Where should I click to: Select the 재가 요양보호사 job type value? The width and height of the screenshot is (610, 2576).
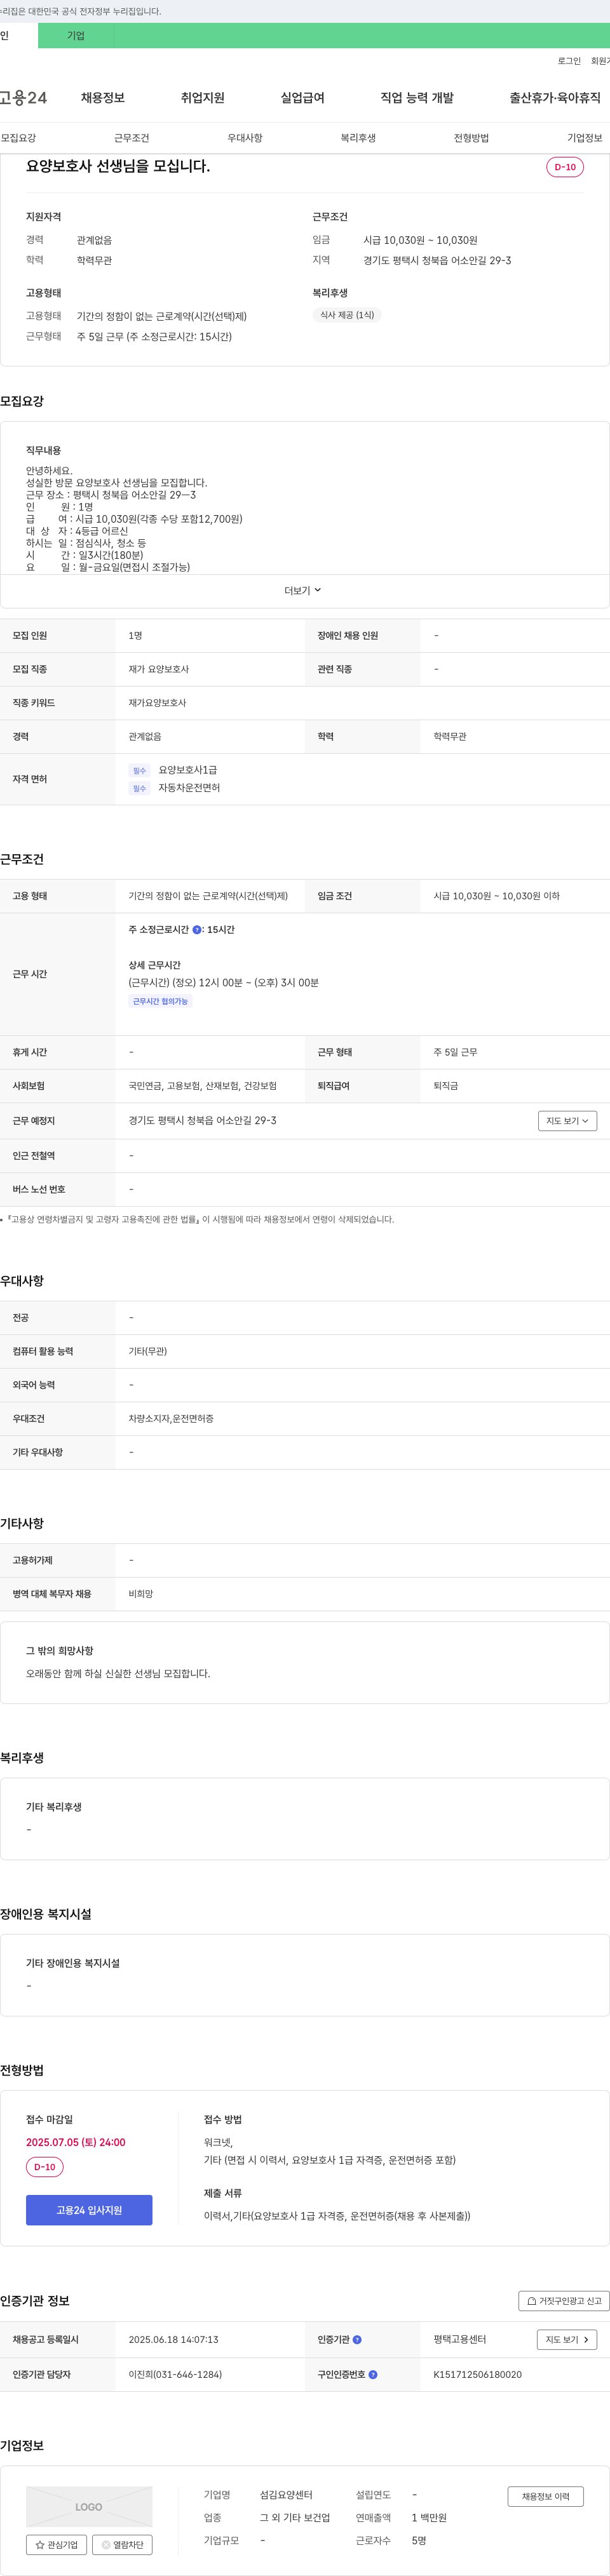(x=158, y=669)
